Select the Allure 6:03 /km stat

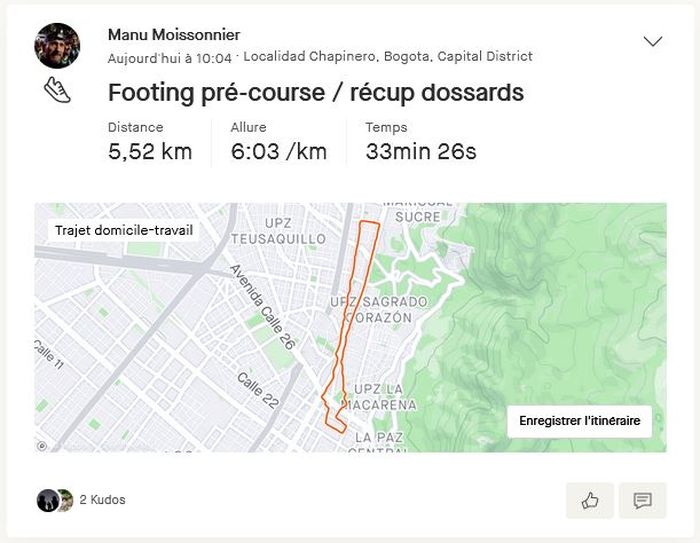(278, 142)
